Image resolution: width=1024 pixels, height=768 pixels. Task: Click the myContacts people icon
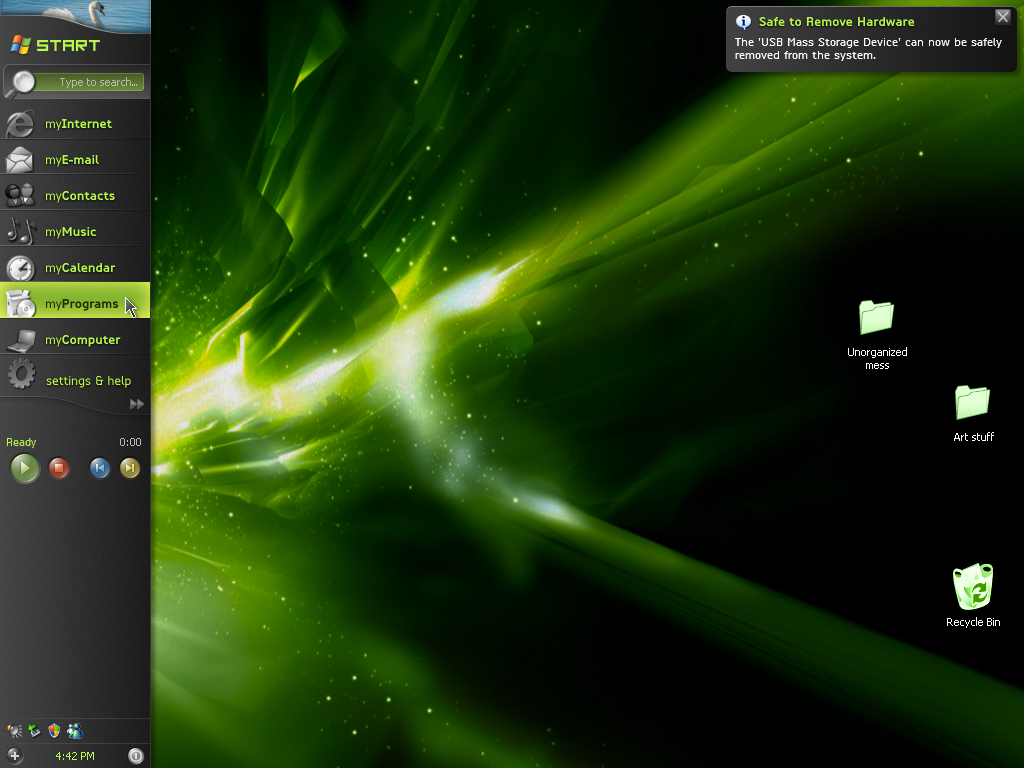(20, 195)
